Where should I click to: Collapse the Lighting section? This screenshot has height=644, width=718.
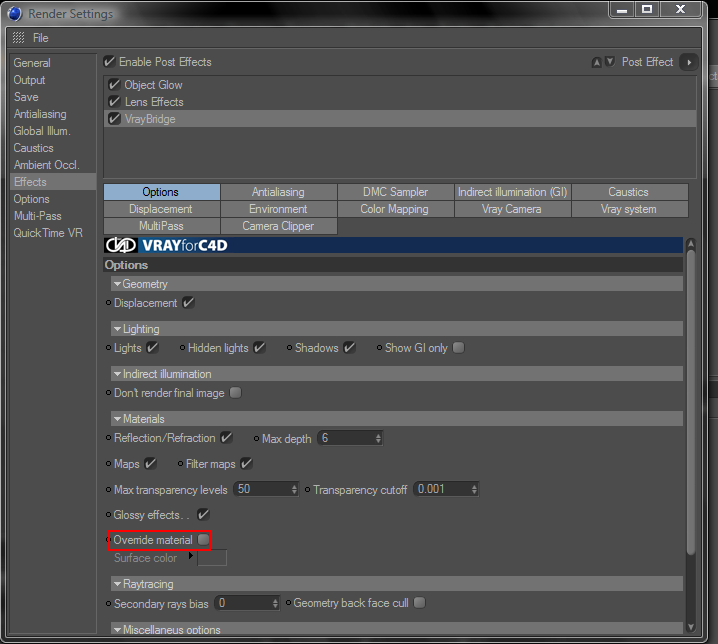(x=118, y=329)
